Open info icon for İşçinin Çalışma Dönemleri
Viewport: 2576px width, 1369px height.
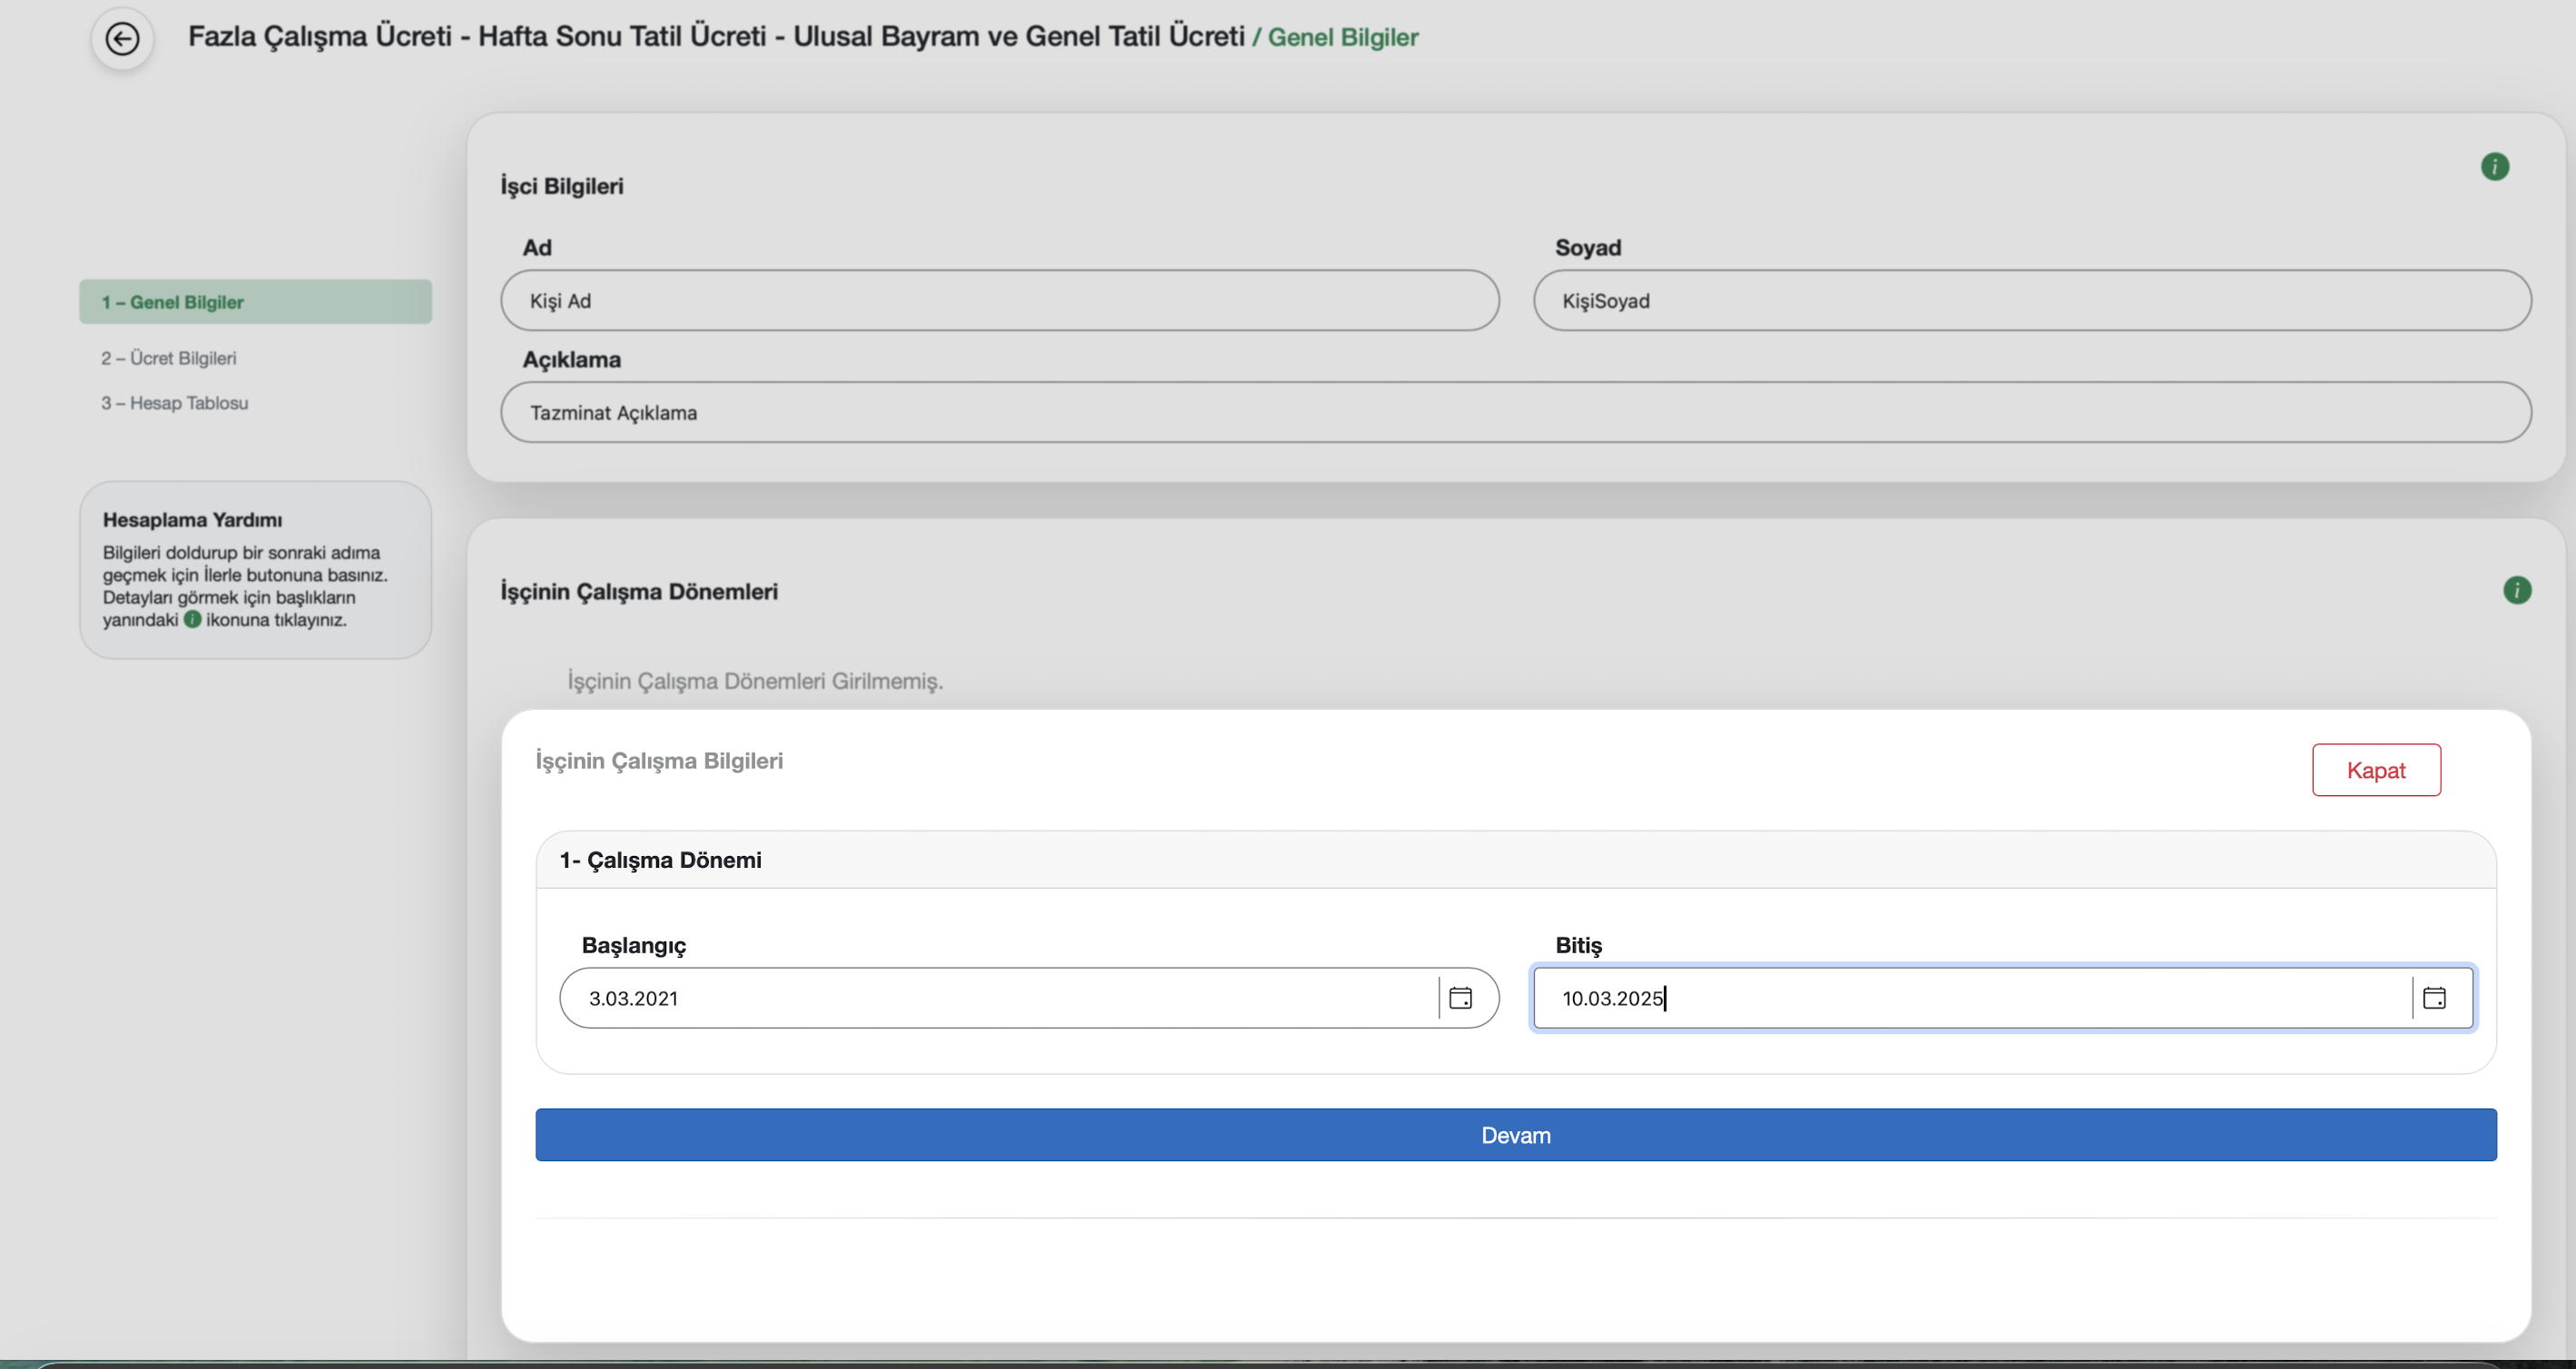point(2516,590)
